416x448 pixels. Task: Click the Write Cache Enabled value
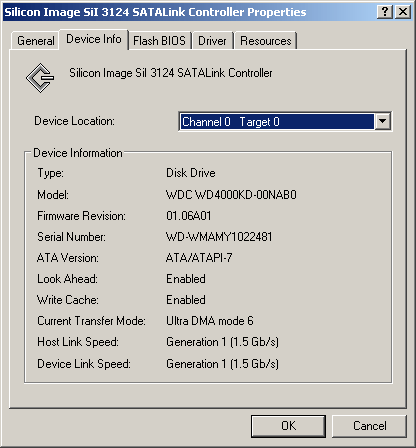[x=186, y=300]
